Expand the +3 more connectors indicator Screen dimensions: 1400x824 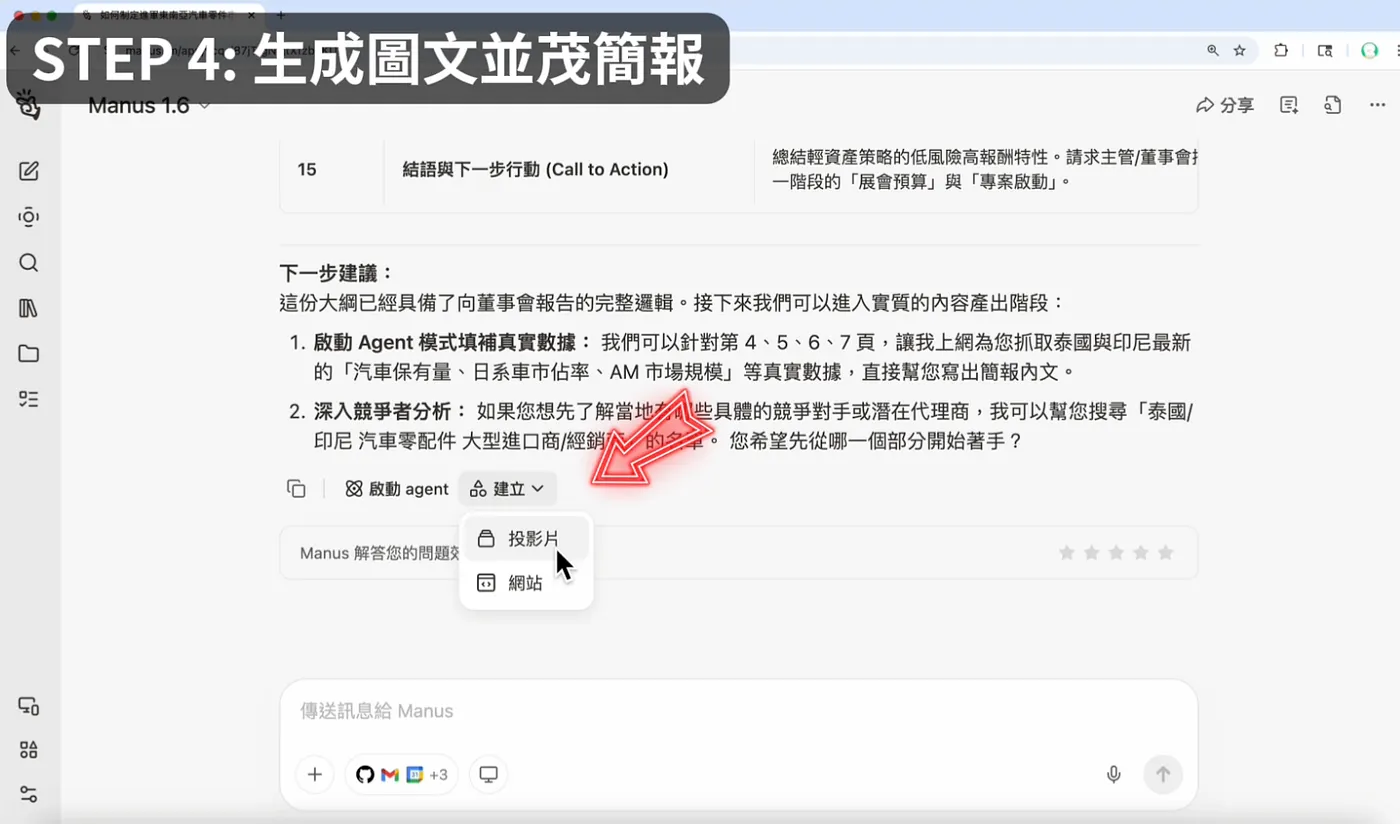[x=438, y=774]
